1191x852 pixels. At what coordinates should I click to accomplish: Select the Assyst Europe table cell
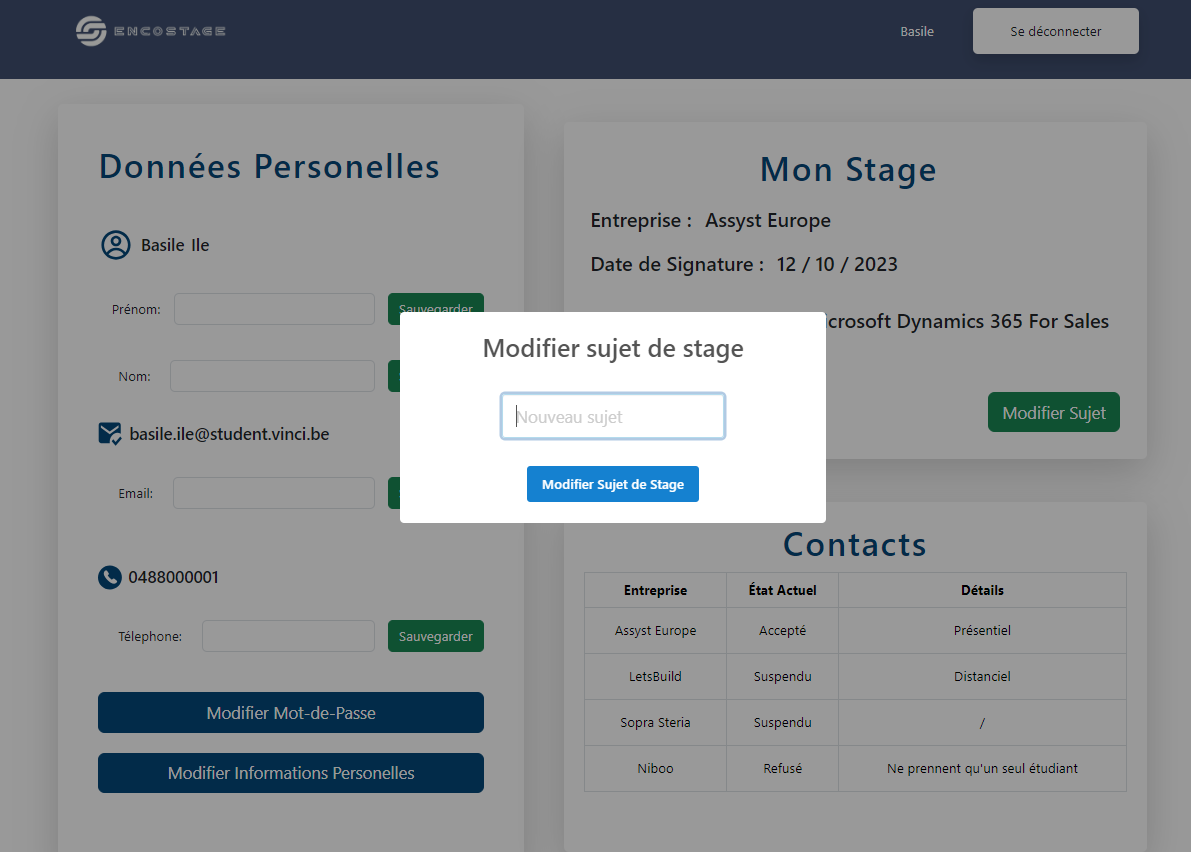[x=656, y=630]
